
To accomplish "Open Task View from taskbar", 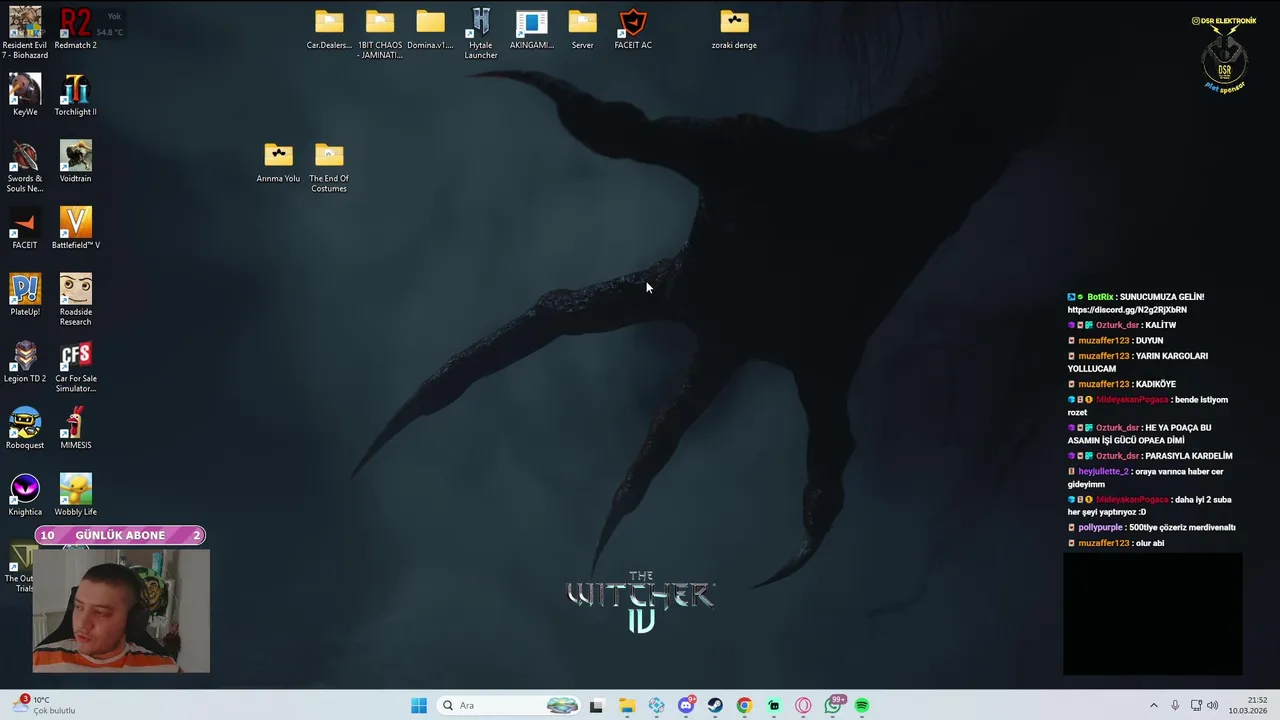I will pos(596,705).
